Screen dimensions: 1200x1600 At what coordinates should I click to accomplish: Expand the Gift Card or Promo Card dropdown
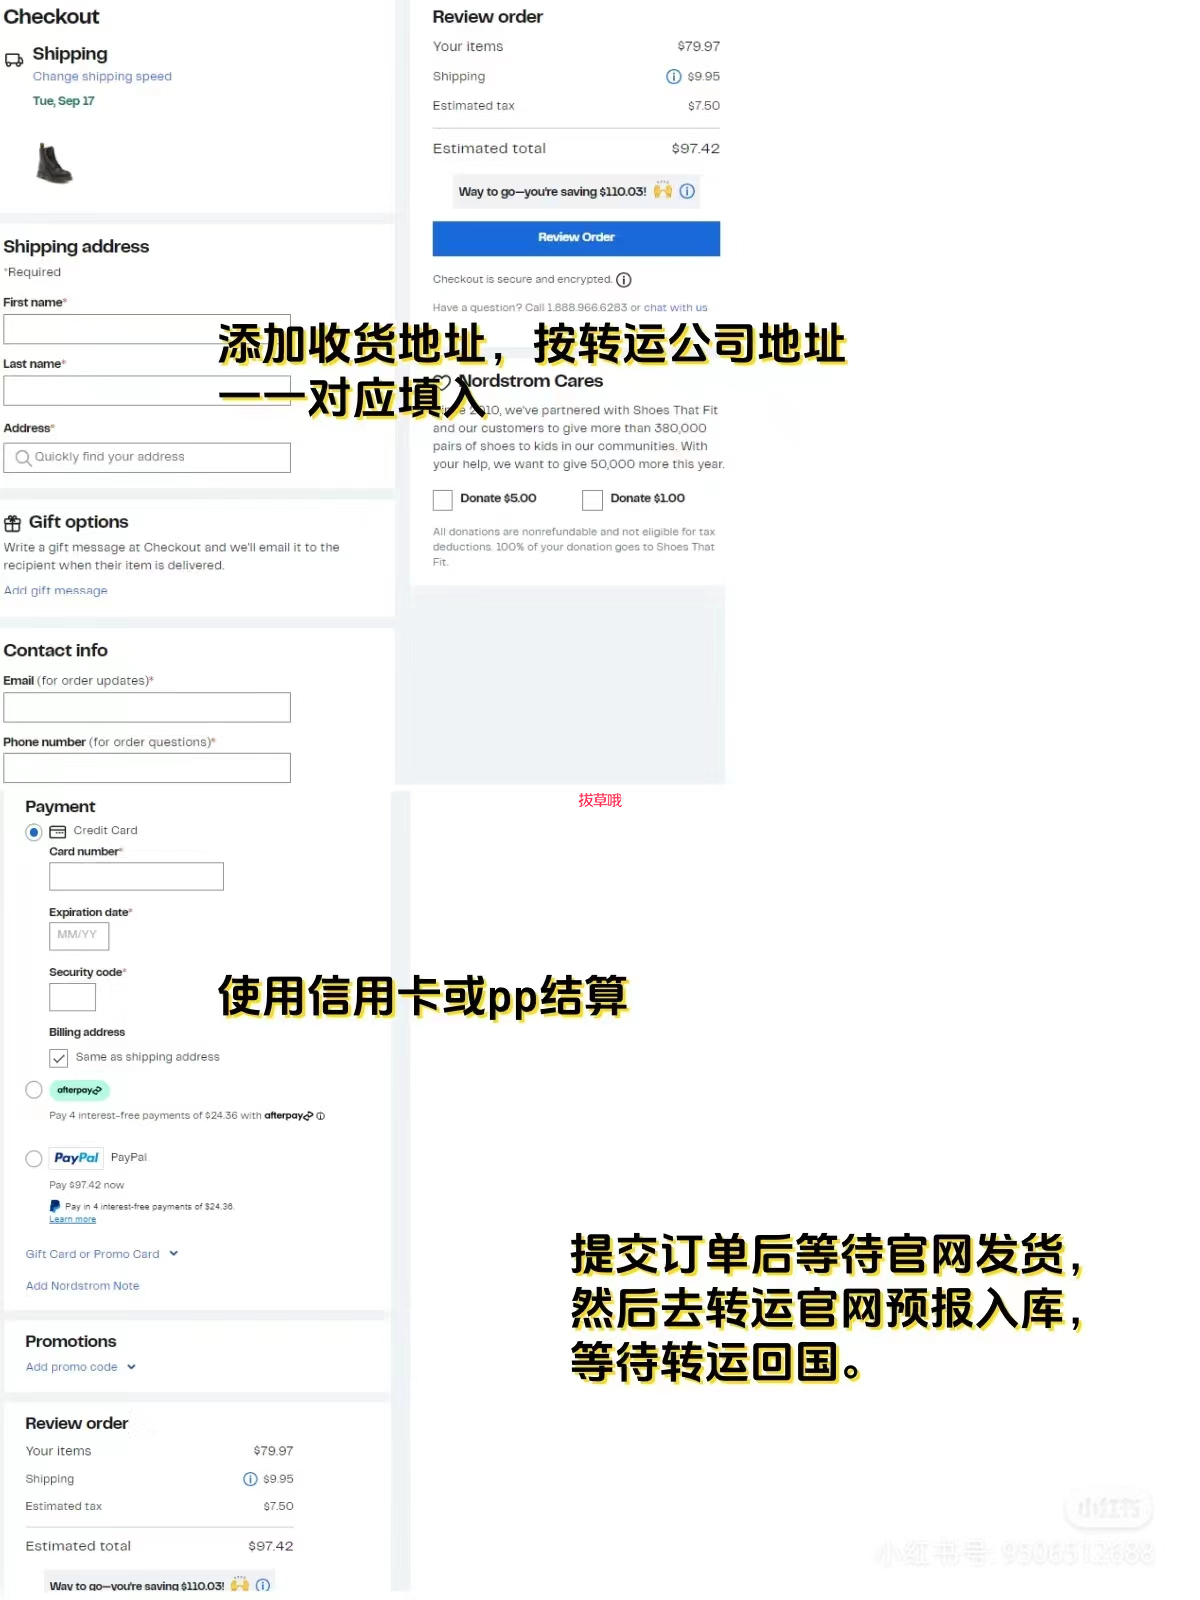coord(101,1254)
